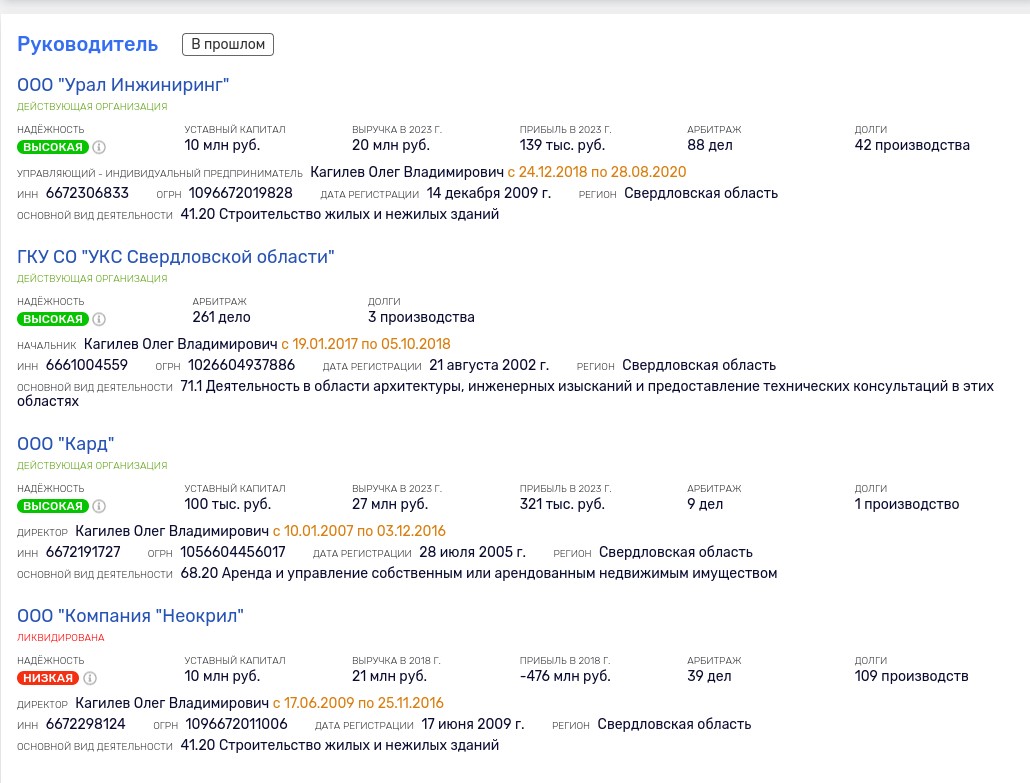The height and width of the screenshot is (783, 1030).
Task: Open the ООО "Урал Инжиниринг" company link
Action: [123, 85]
